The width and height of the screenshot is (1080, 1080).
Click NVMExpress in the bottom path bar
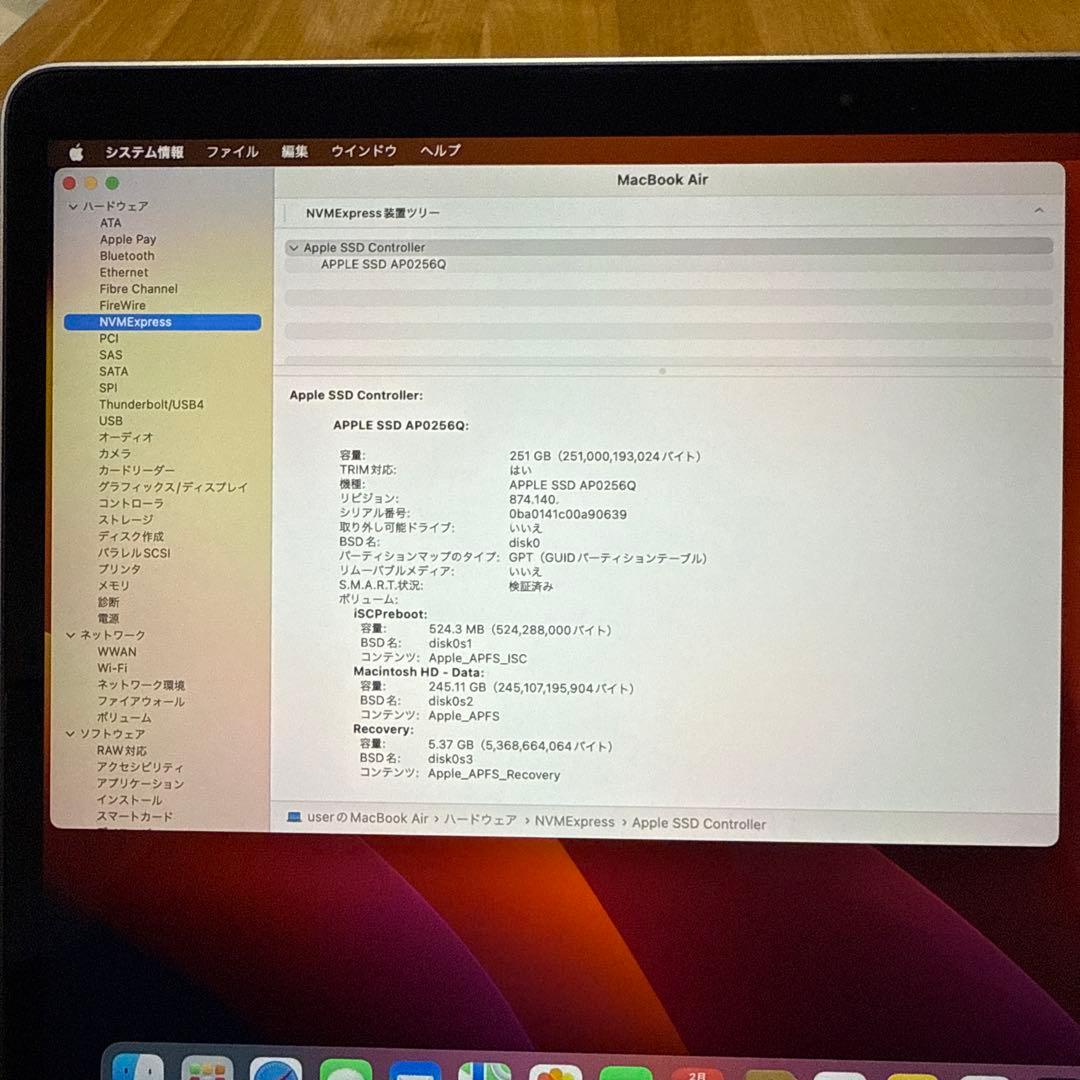tap(574, 822)
